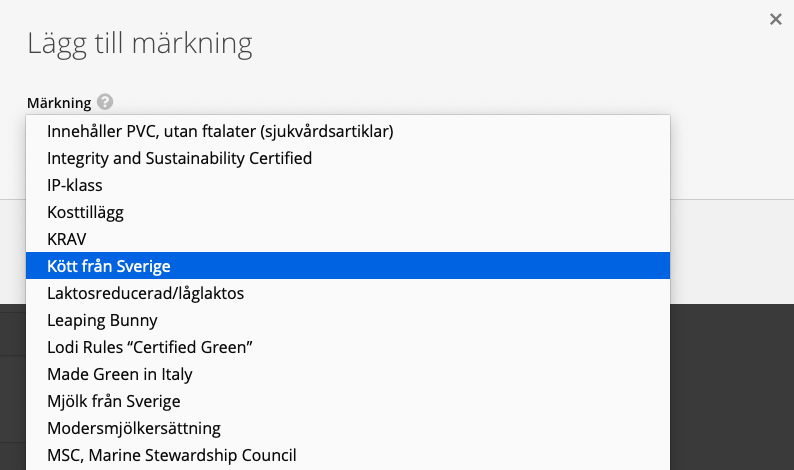Pick Modersmjölkersättning from the list
Screen dimensions: 794x470
coord(348,428)
